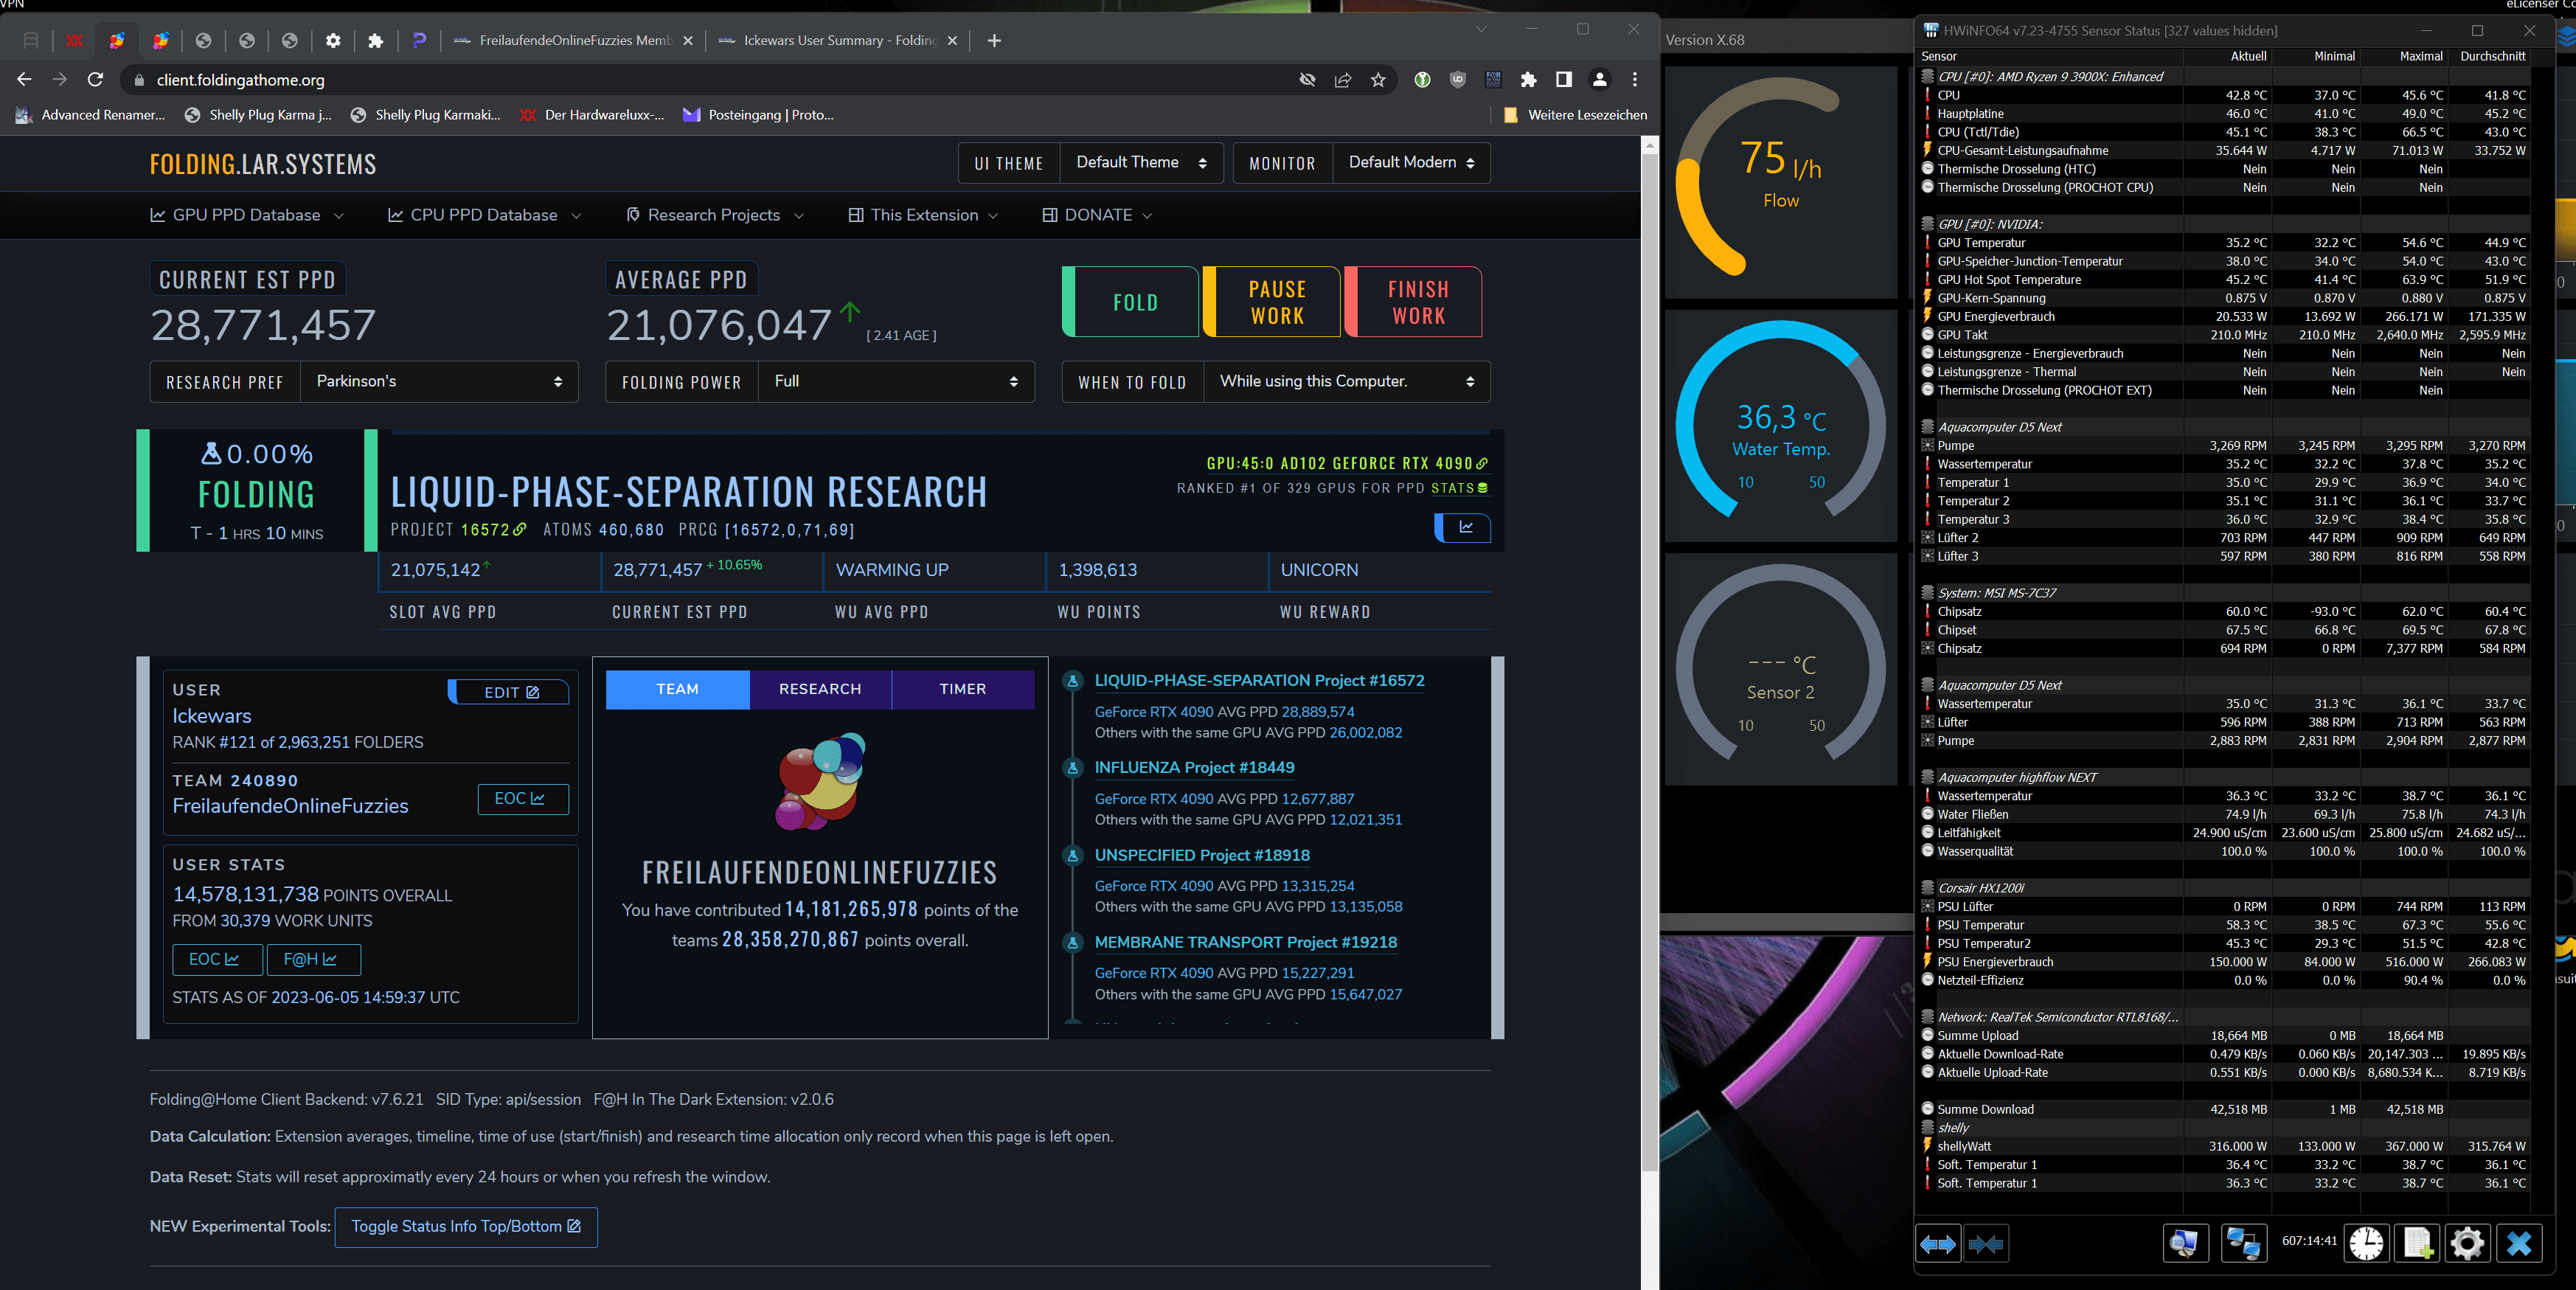Open MEMBRANE TRANSPORT Project #19218 link

(x=1246, y=942)
